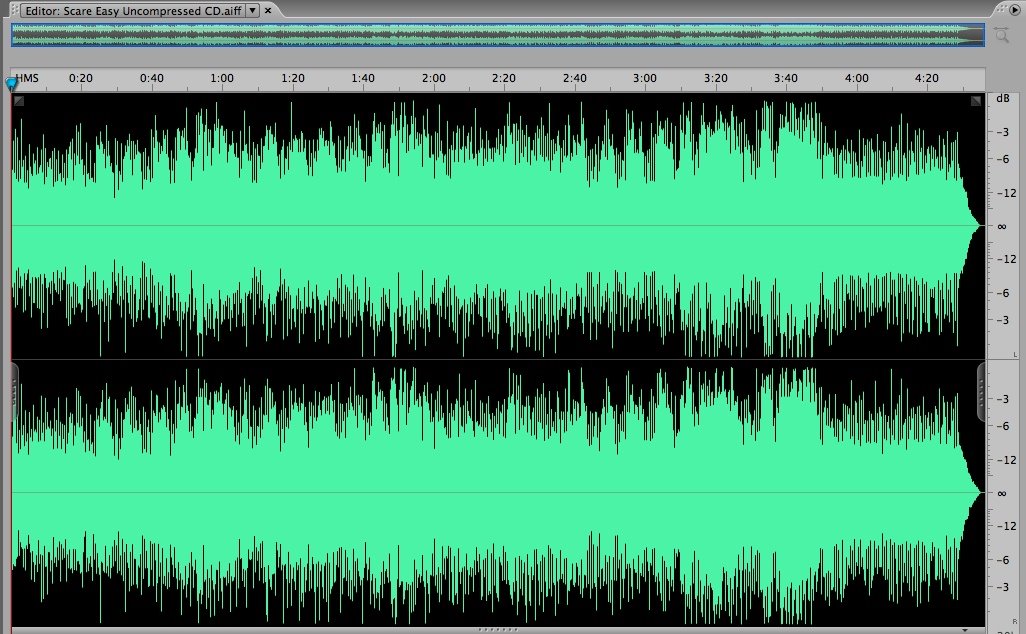
Task: Click the overview waveform navigator bar
Action: (x=498, y=35)
